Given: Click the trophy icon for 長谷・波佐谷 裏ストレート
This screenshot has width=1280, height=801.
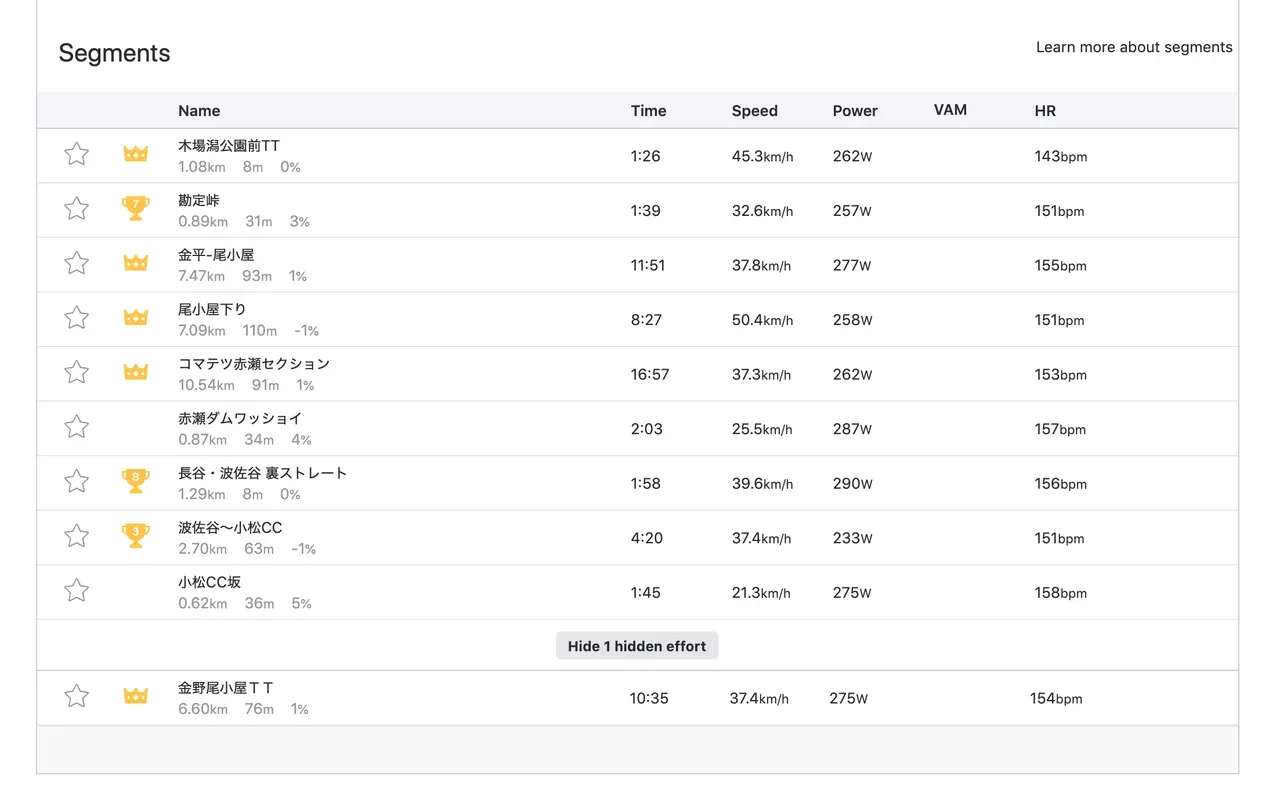Looking at the screenshot, I should (135, 481).
